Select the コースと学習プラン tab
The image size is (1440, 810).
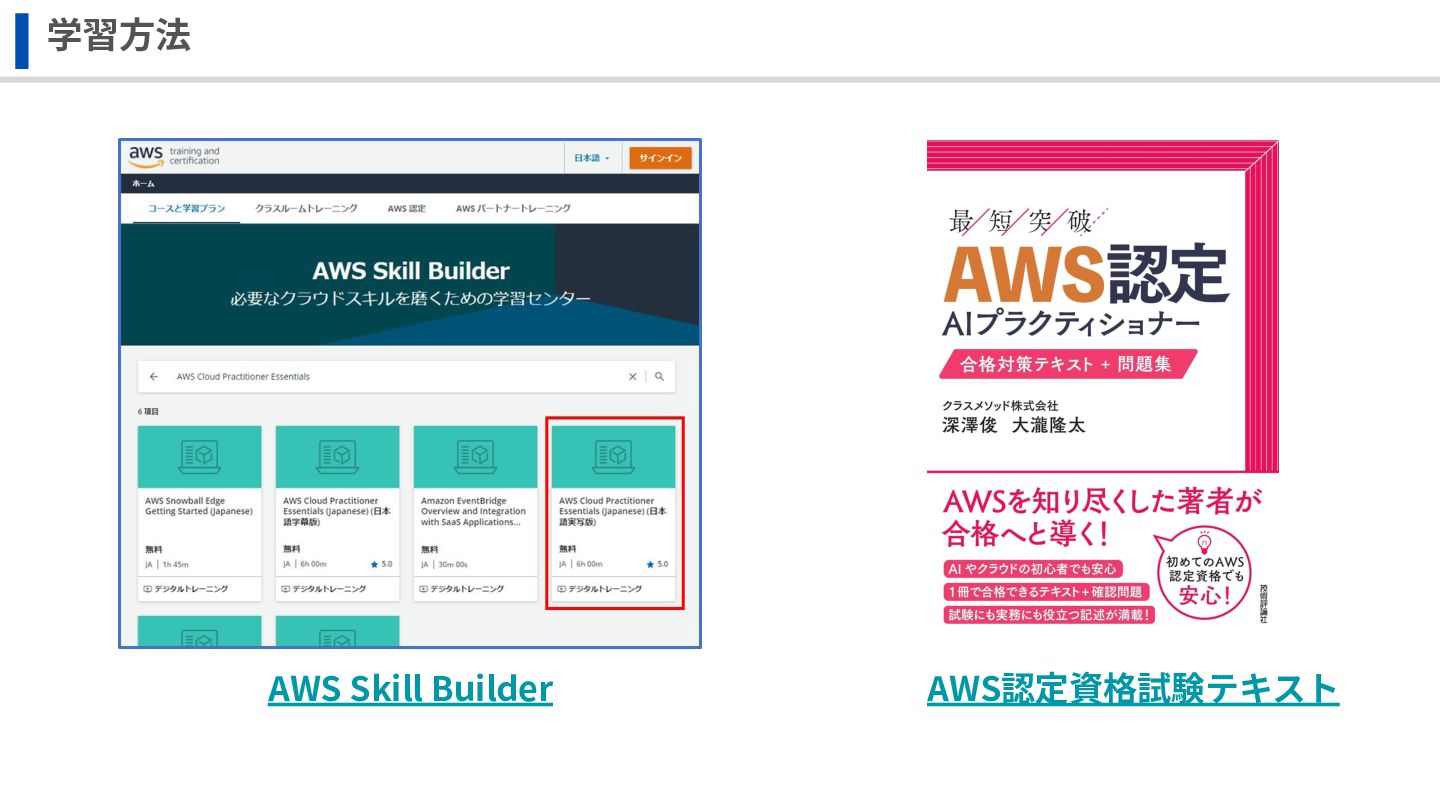click(x=187, y=208)
